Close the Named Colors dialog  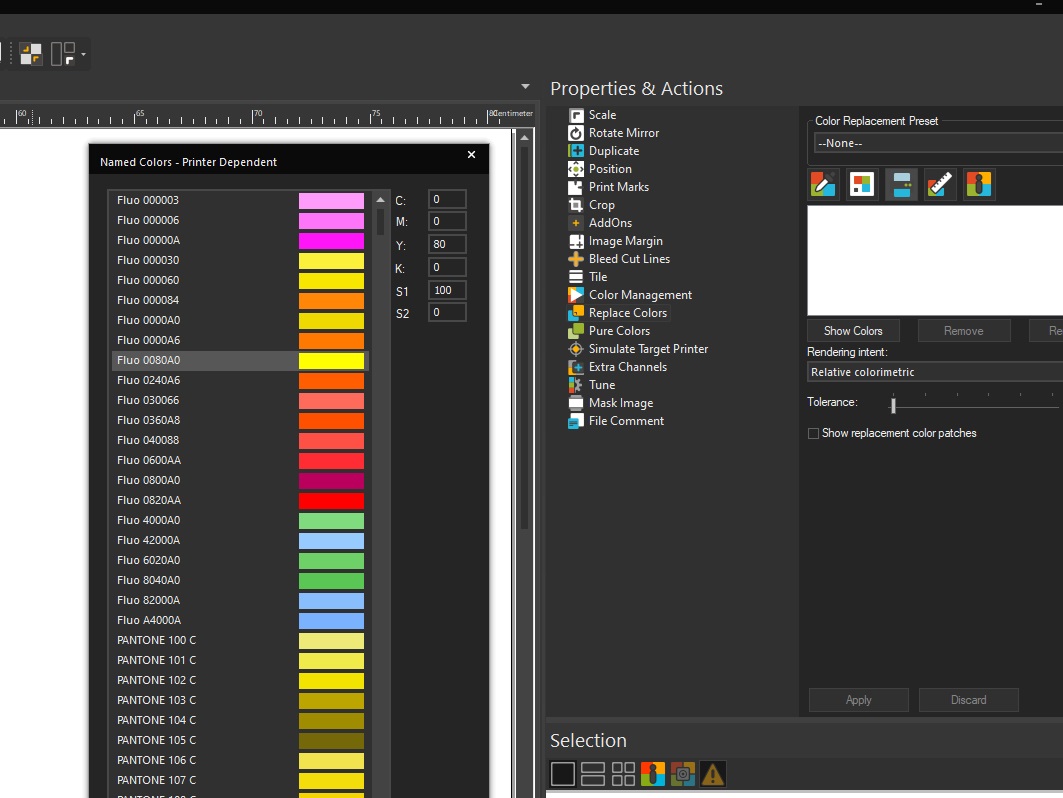coord(471,155)
